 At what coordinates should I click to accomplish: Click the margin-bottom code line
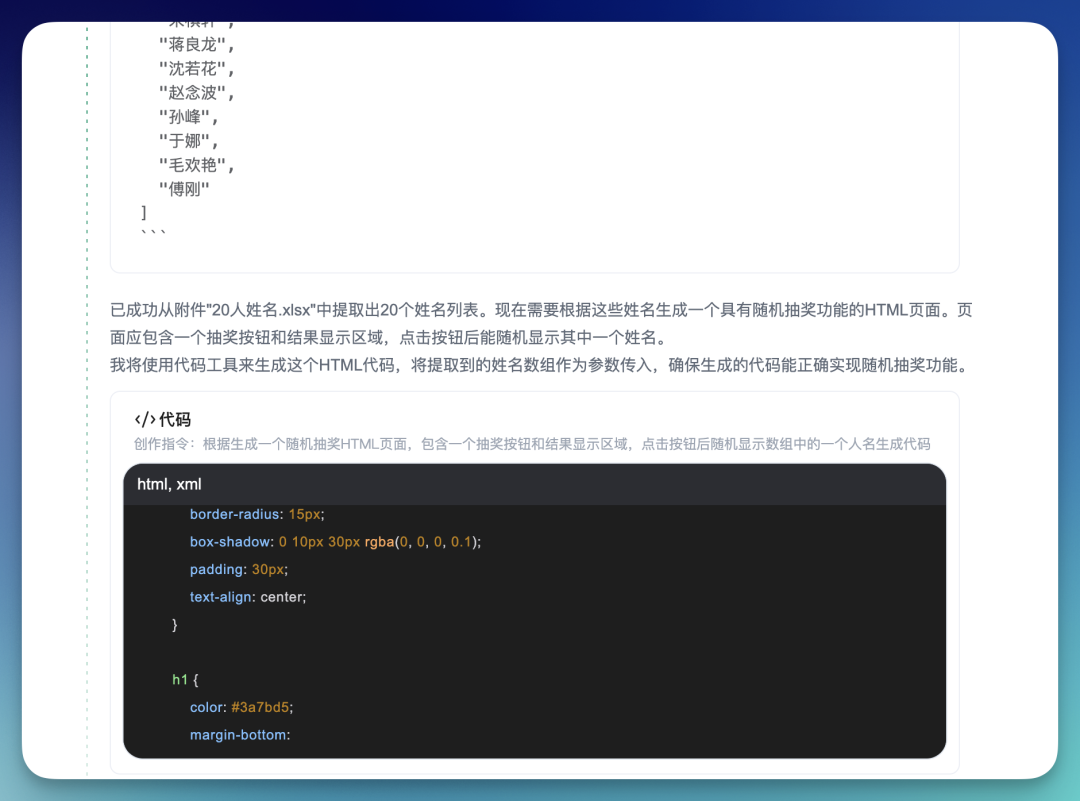coord(240,735)
